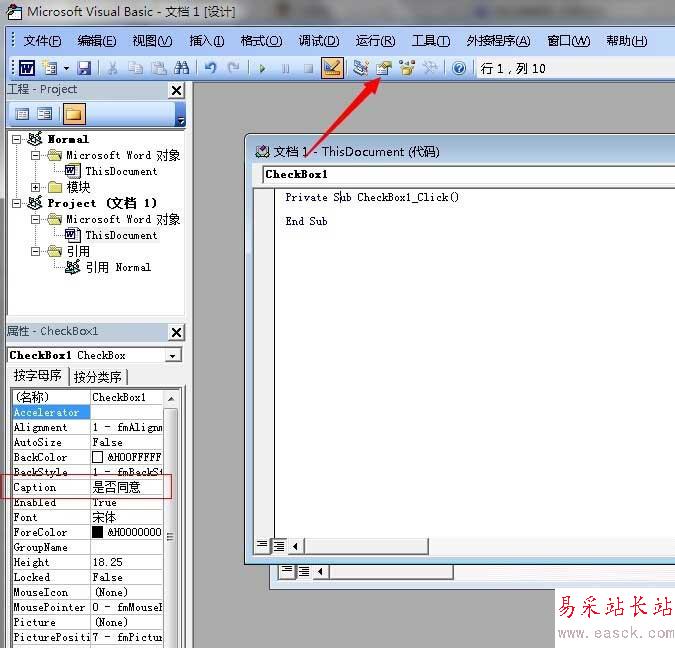Select ThisDocument under Normal project
The width and height of the screenshot is (675, 648).
click(x=121, y=171)
